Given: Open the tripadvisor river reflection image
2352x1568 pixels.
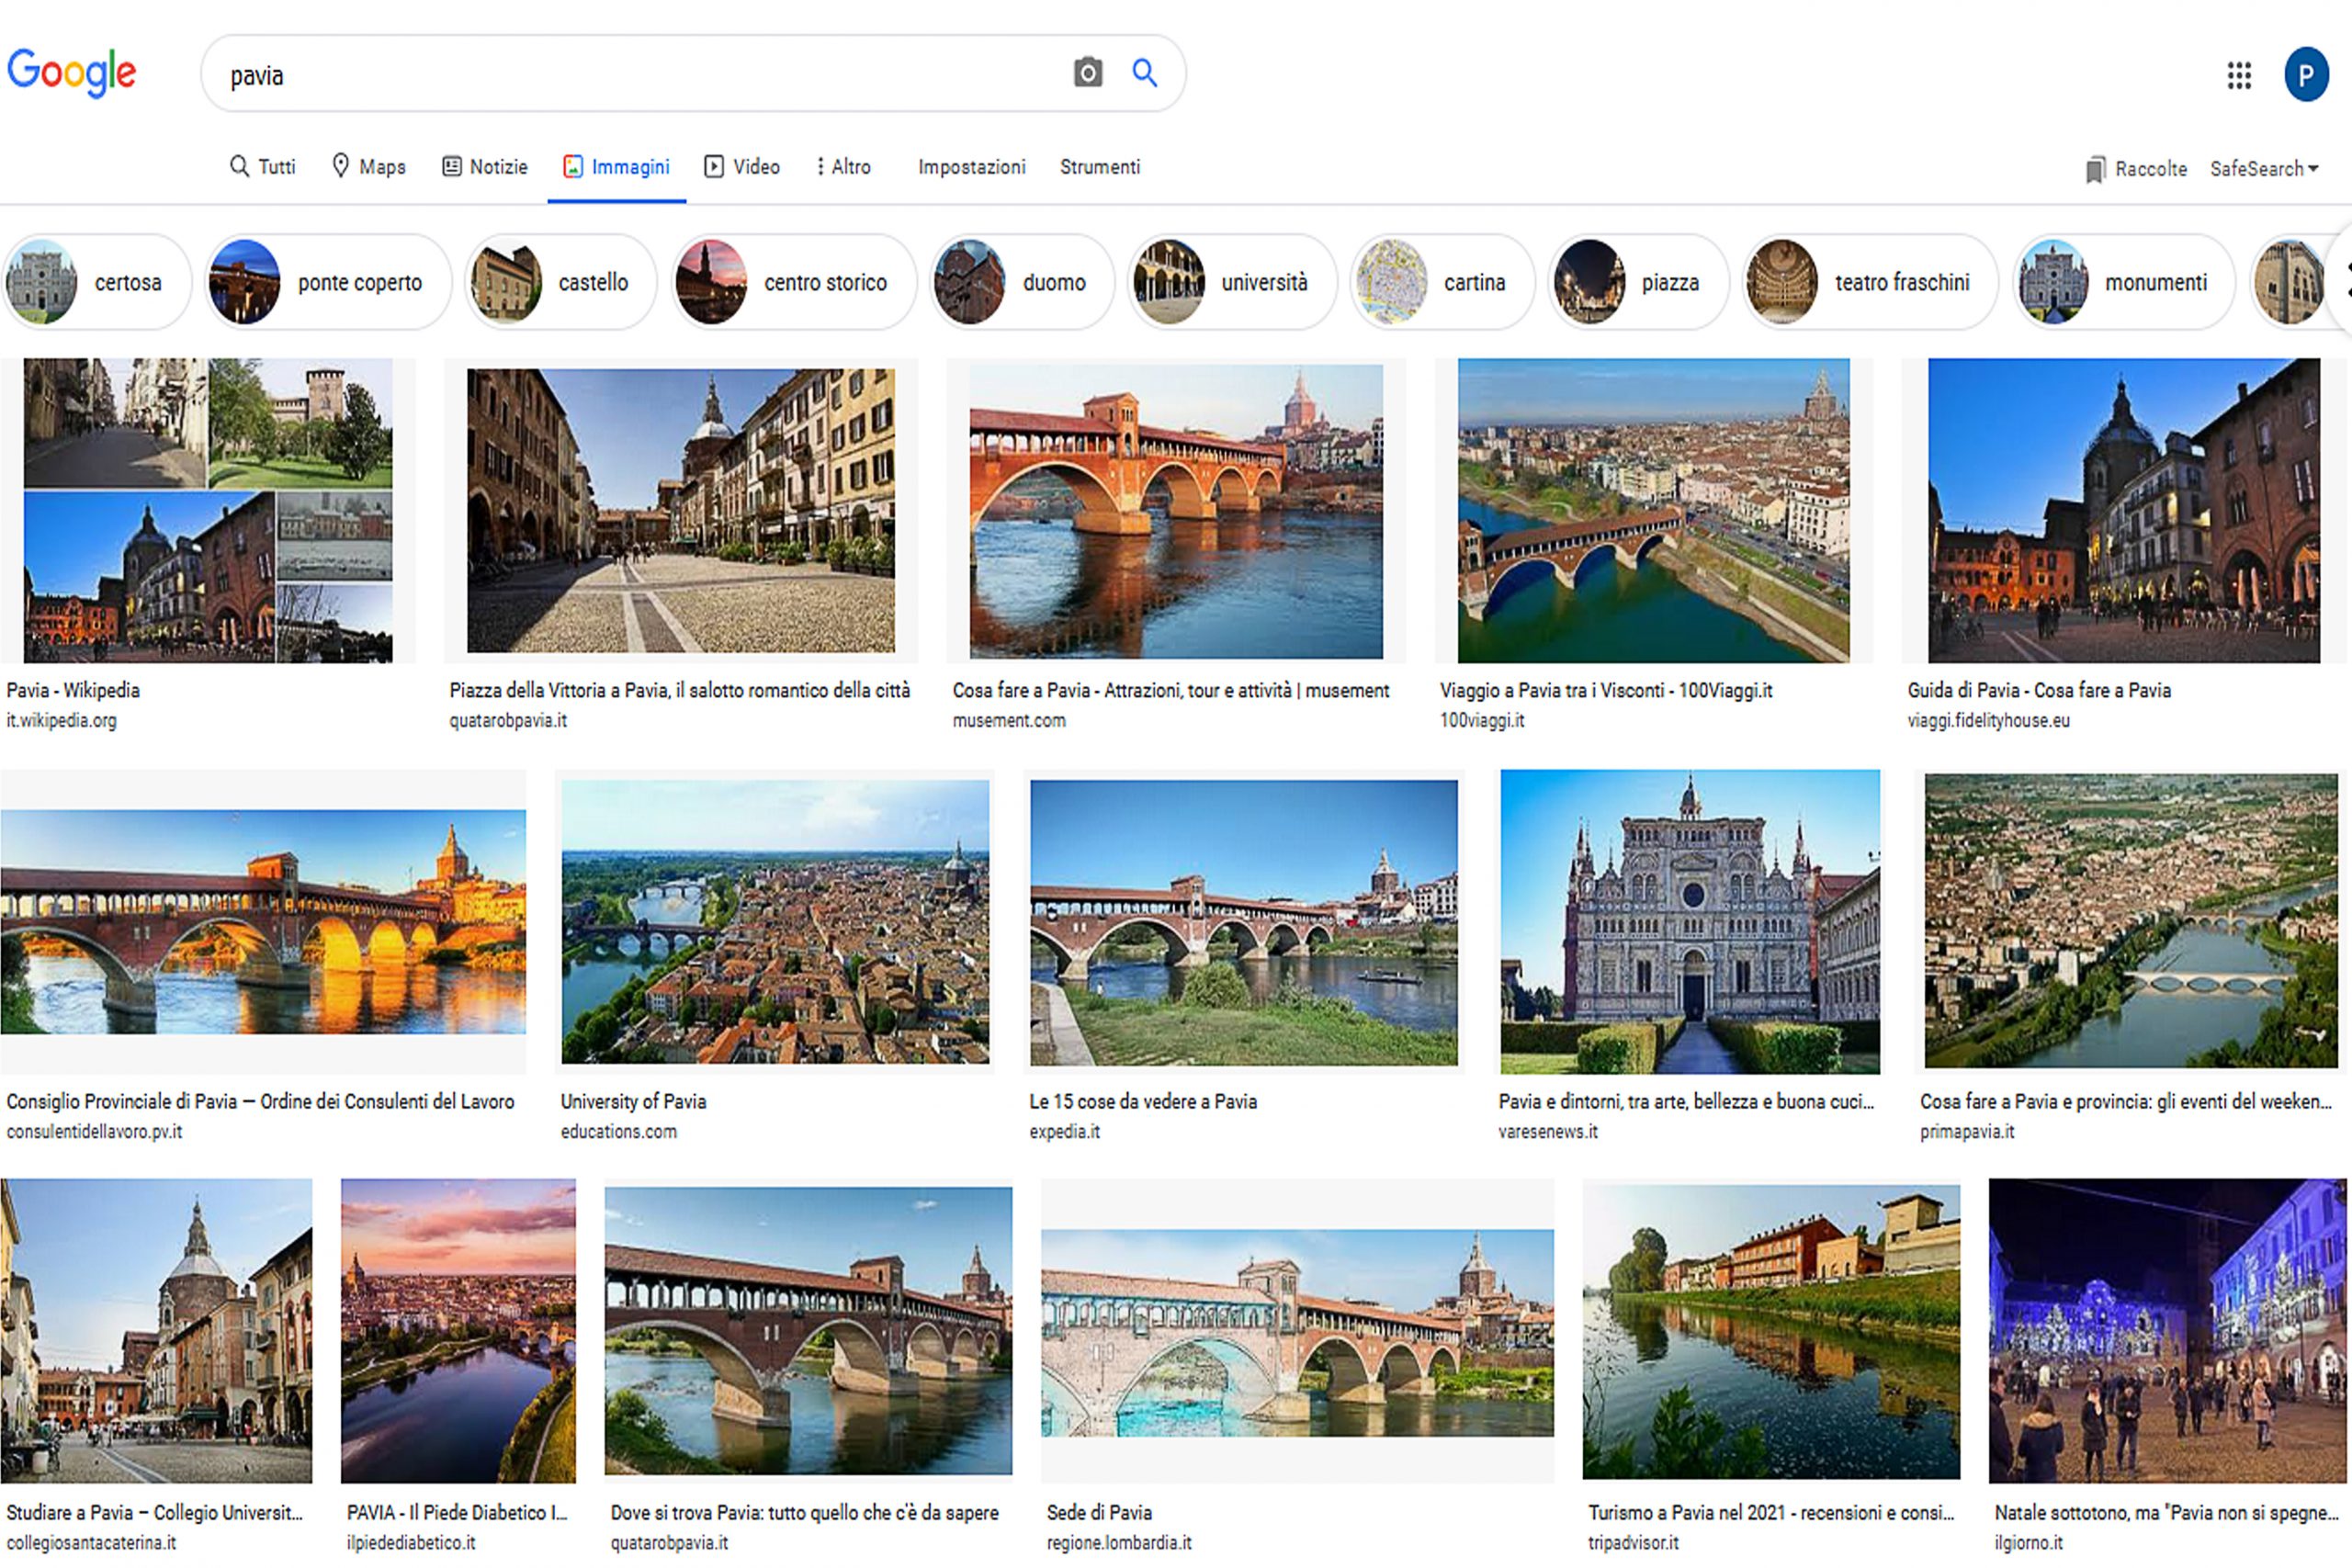Looking at the screenshot, I should coord(1771,1331).
